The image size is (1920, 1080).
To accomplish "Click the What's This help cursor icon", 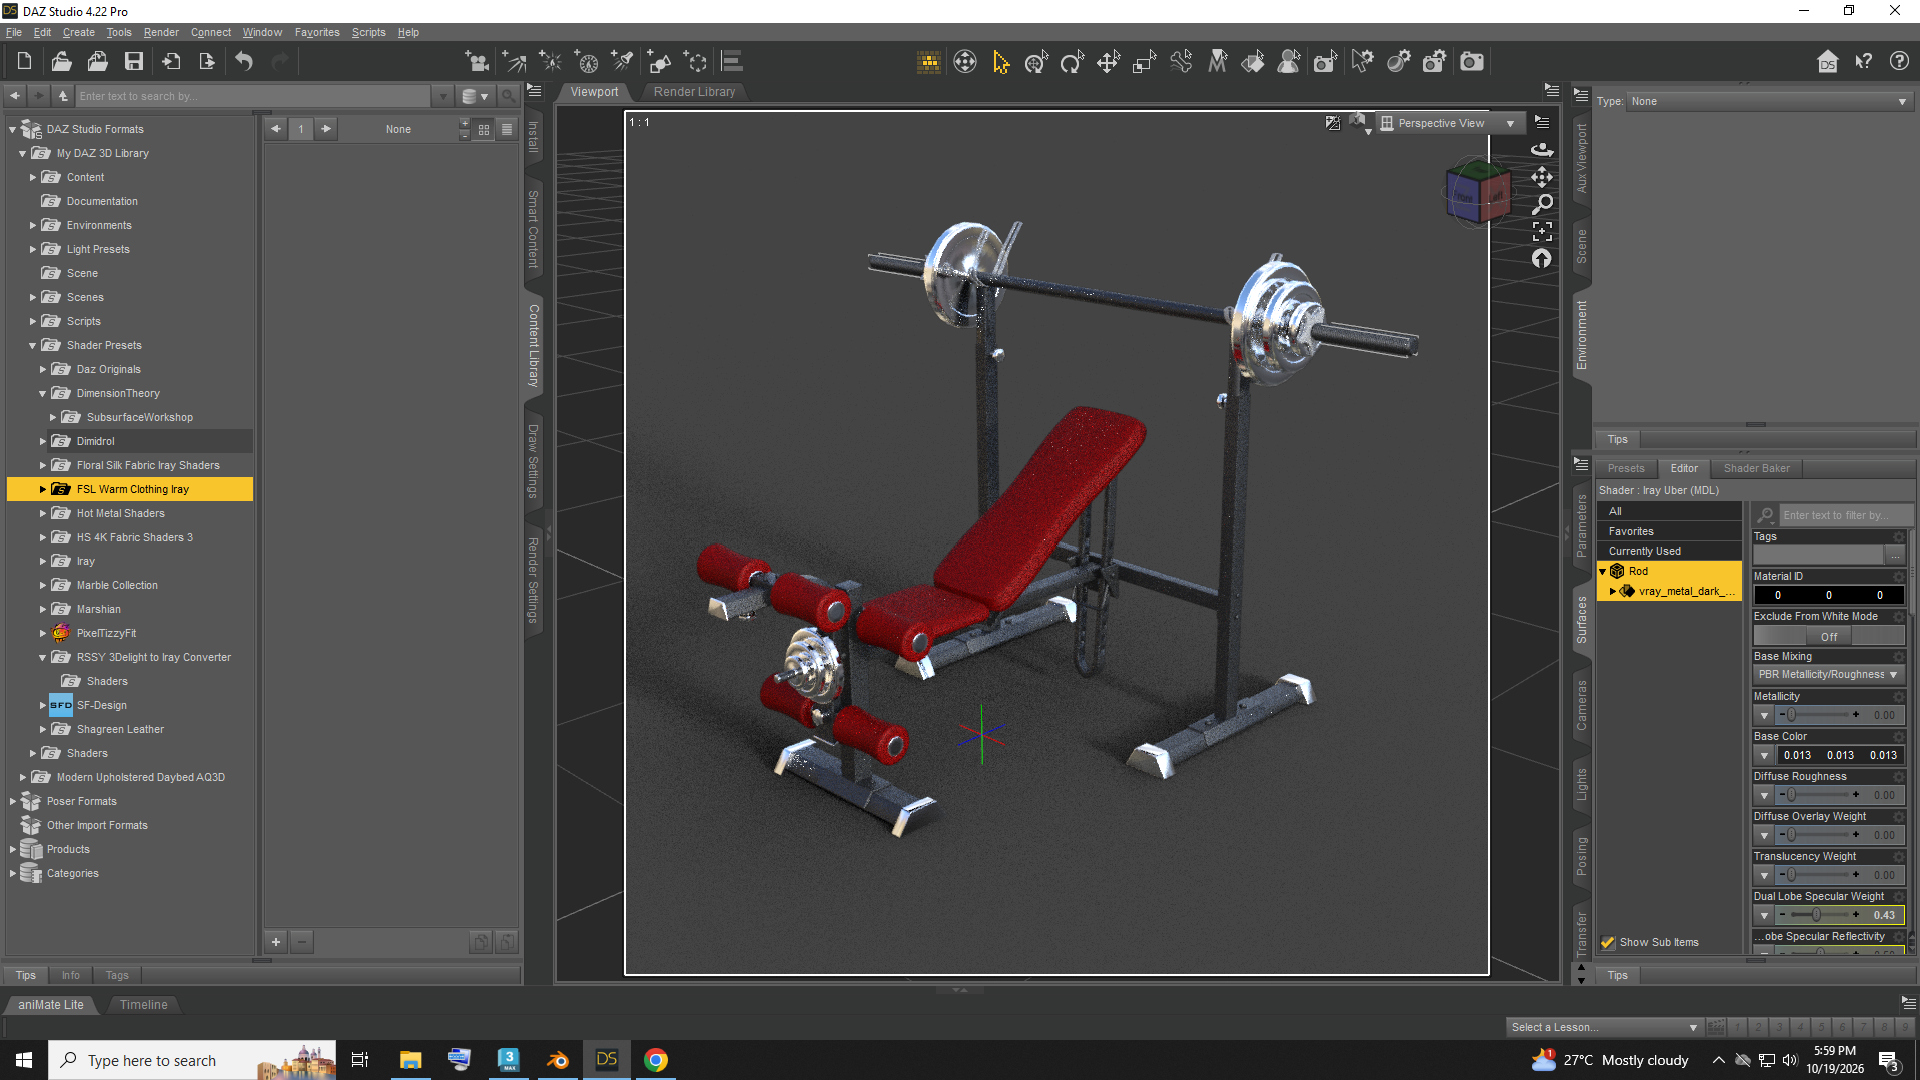I will coord(1864,62).
